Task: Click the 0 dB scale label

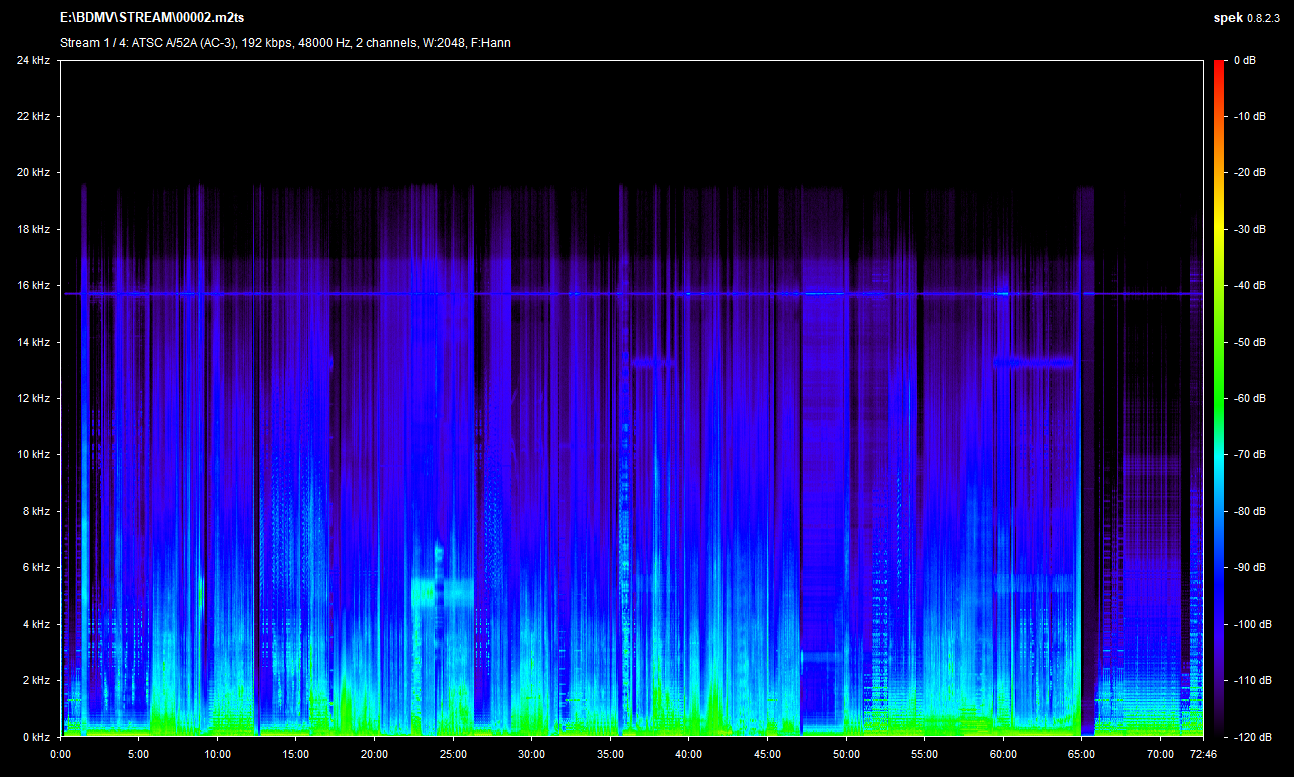Action: 1245,61
